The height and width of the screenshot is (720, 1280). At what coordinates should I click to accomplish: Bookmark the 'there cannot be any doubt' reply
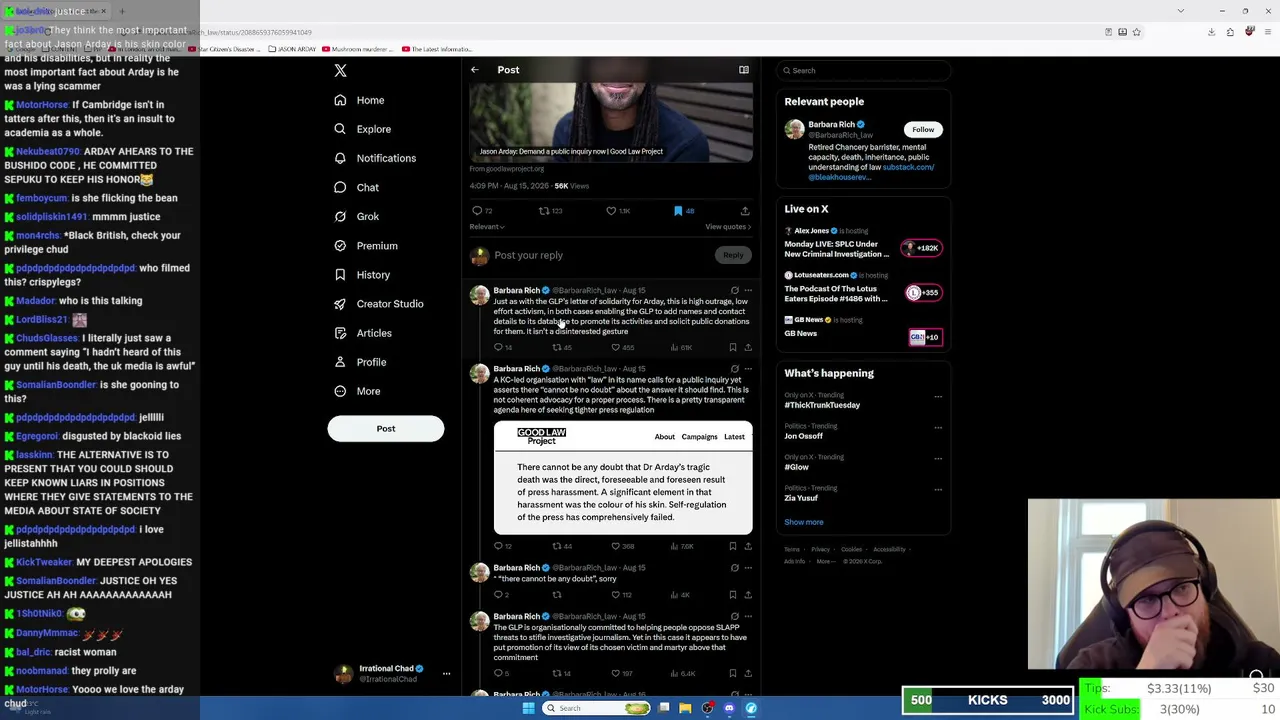coord(733,595)
